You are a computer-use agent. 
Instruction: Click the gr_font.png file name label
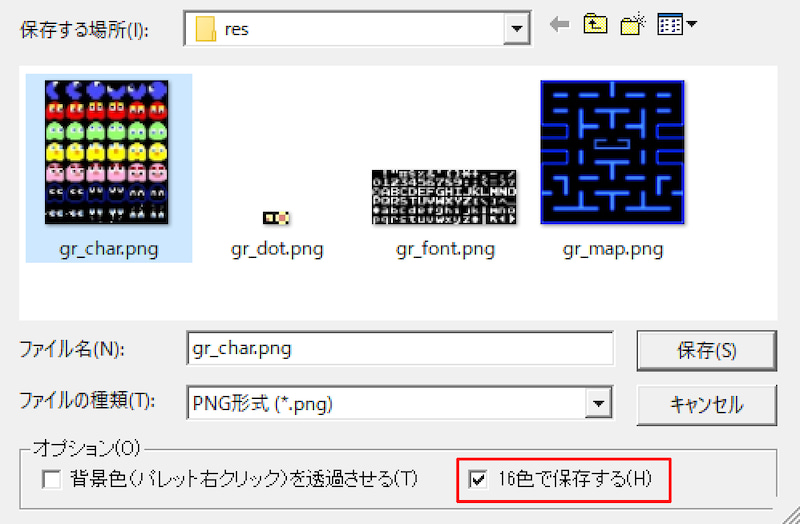pyautogui.click(x=445, y=249)
